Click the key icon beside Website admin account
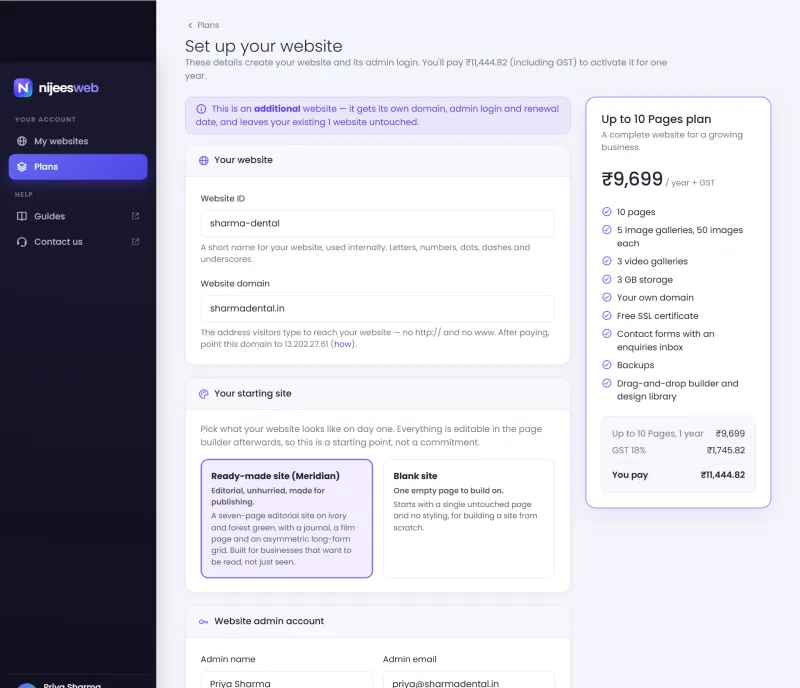The width and height of the screenshot is (800, 688). click(204, 622)
